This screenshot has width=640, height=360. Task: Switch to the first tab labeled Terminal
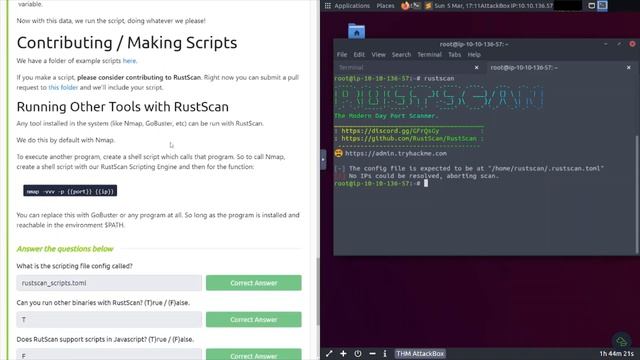point(409,68)
